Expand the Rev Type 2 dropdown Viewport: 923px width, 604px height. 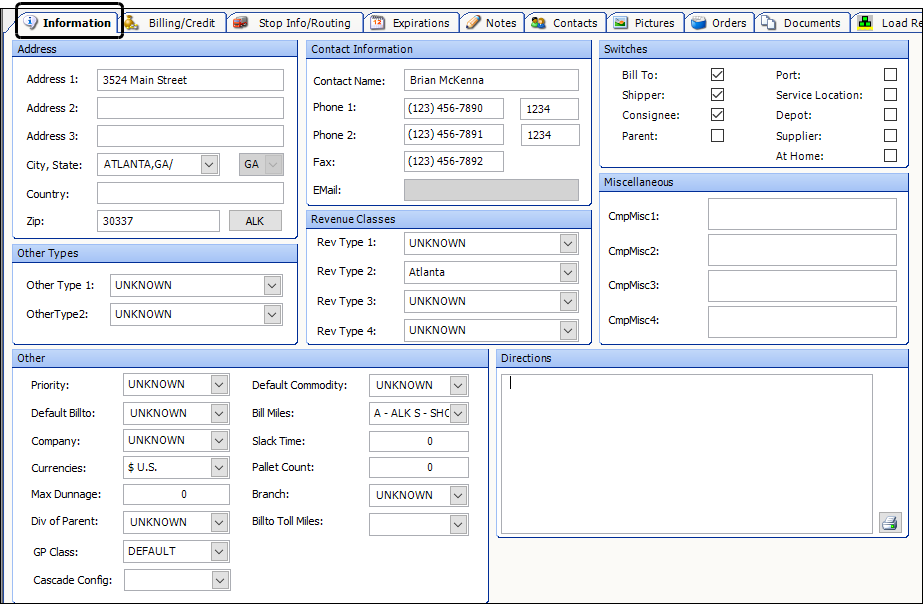[568, 272]
